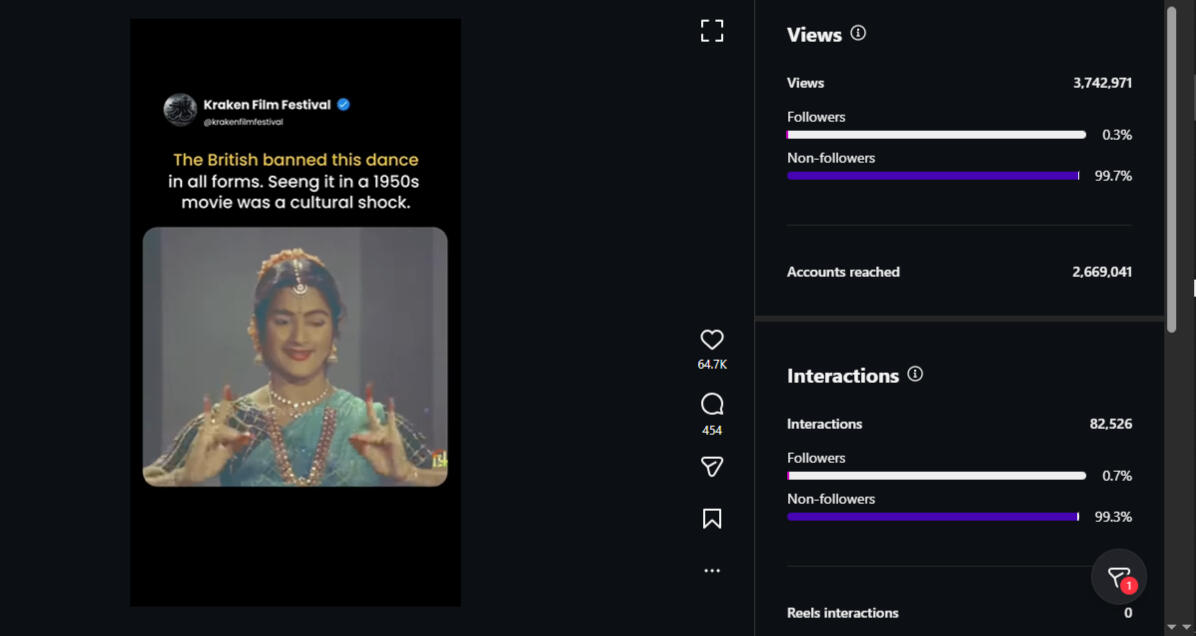Click the @krakenfilmfestival handle
The width and height of the screenshot is (1196, 636).
pyautogui.click(x=243, y=122)
